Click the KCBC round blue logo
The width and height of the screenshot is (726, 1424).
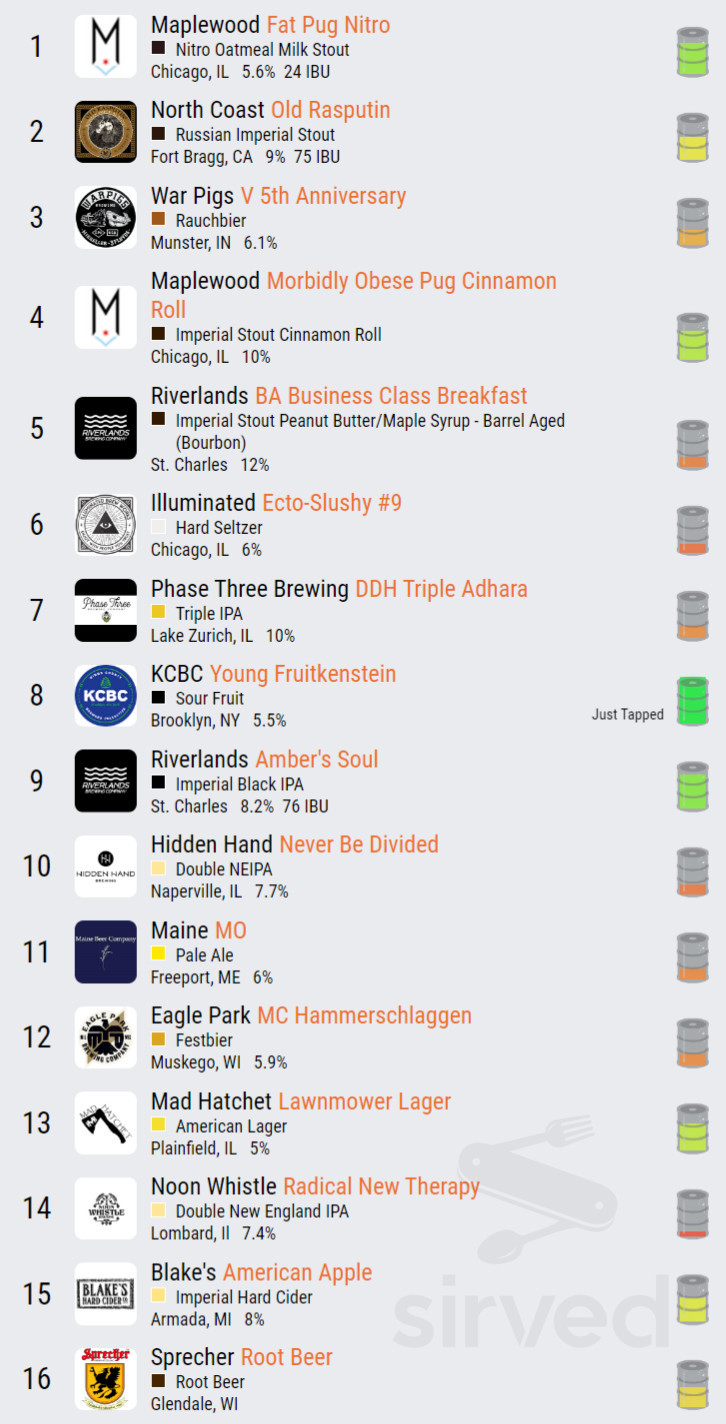105,695
